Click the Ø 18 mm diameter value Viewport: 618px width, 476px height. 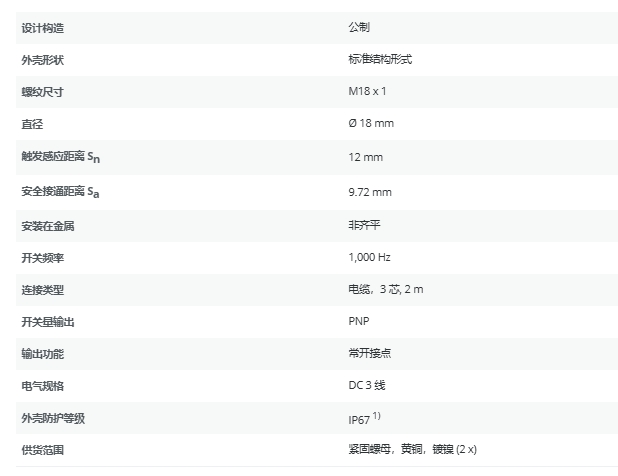point(370,124)
